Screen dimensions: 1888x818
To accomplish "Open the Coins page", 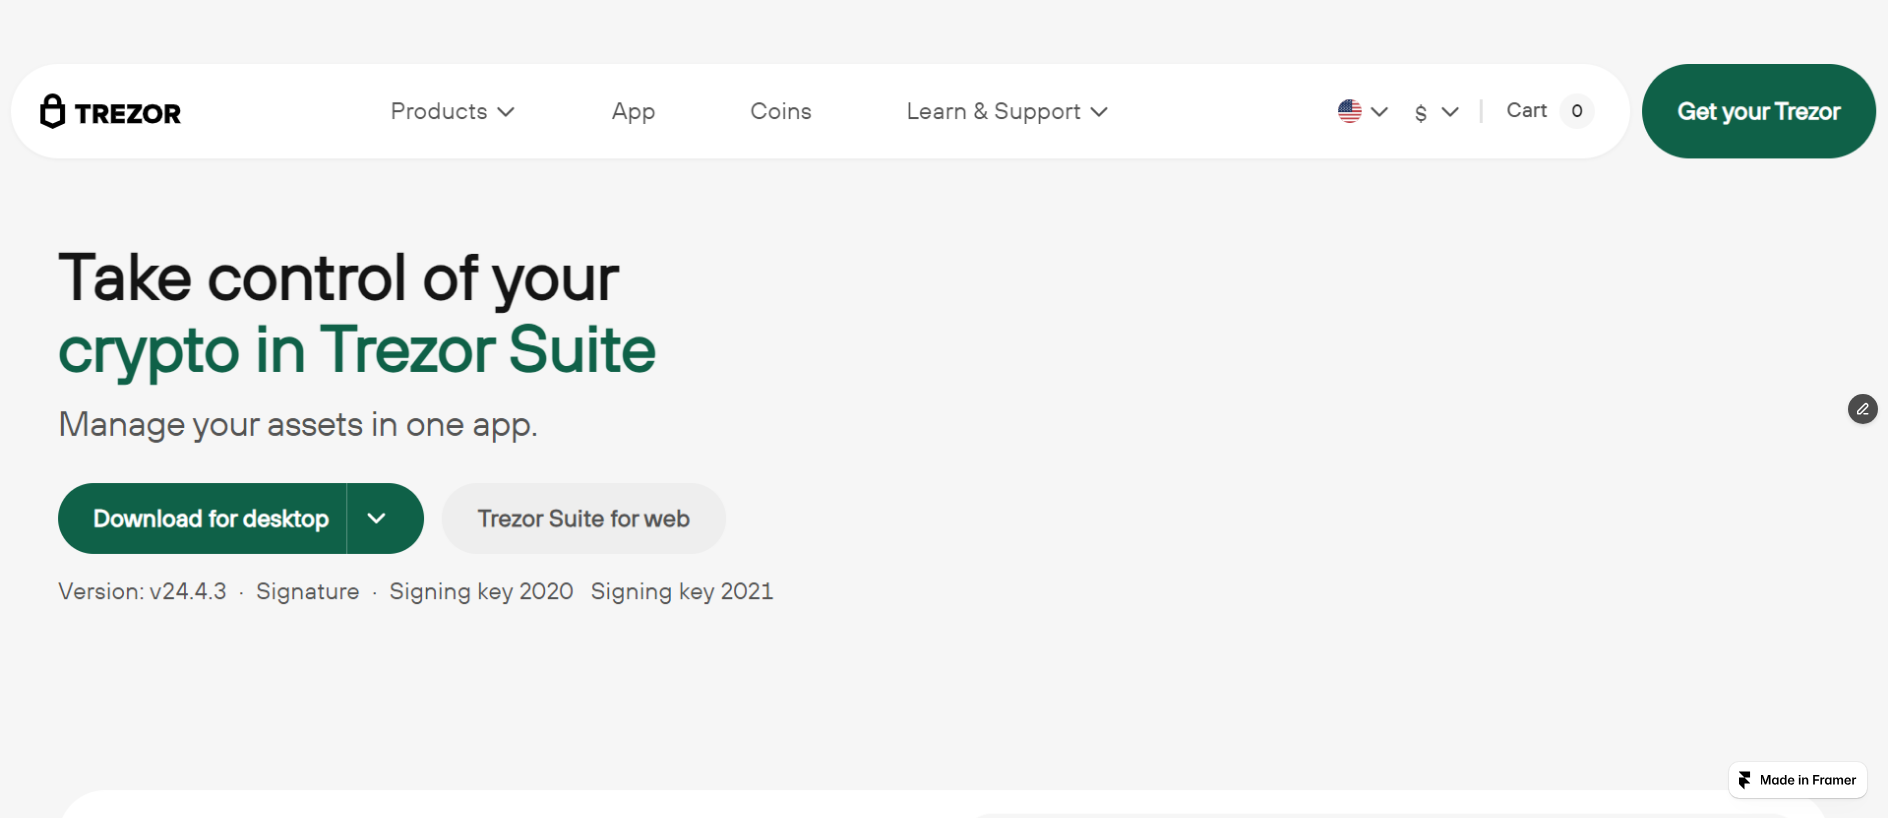I will point(781,111).
